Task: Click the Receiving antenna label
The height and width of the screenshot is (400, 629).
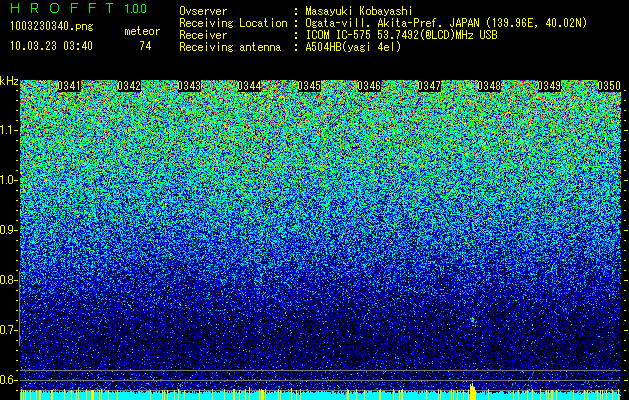Action: (x=230, y=47)
